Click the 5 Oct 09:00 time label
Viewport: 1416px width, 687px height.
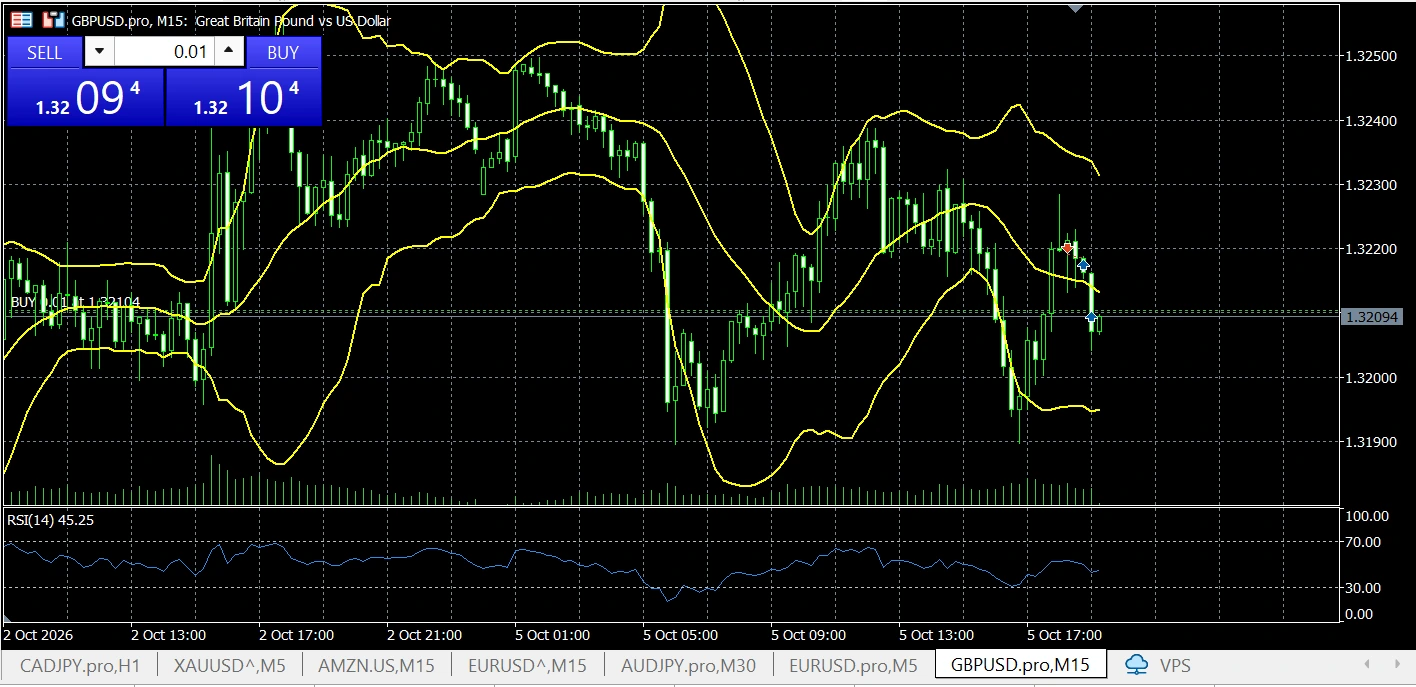coord(808,635)
